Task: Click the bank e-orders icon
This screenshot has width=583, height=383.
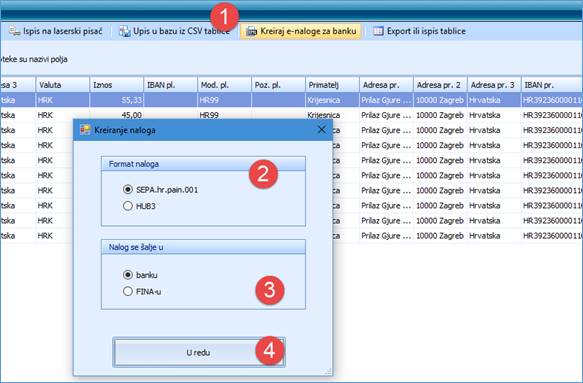Action: [x=251, y=31]
